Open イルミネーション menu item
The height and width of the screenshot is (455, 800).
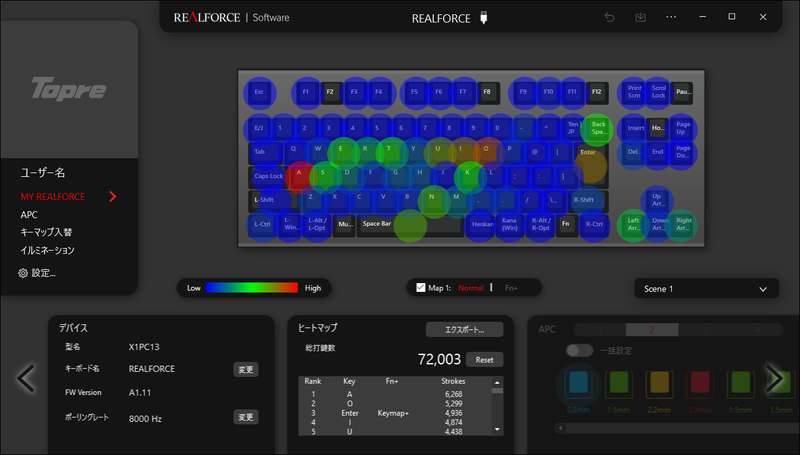click(47, 250)
